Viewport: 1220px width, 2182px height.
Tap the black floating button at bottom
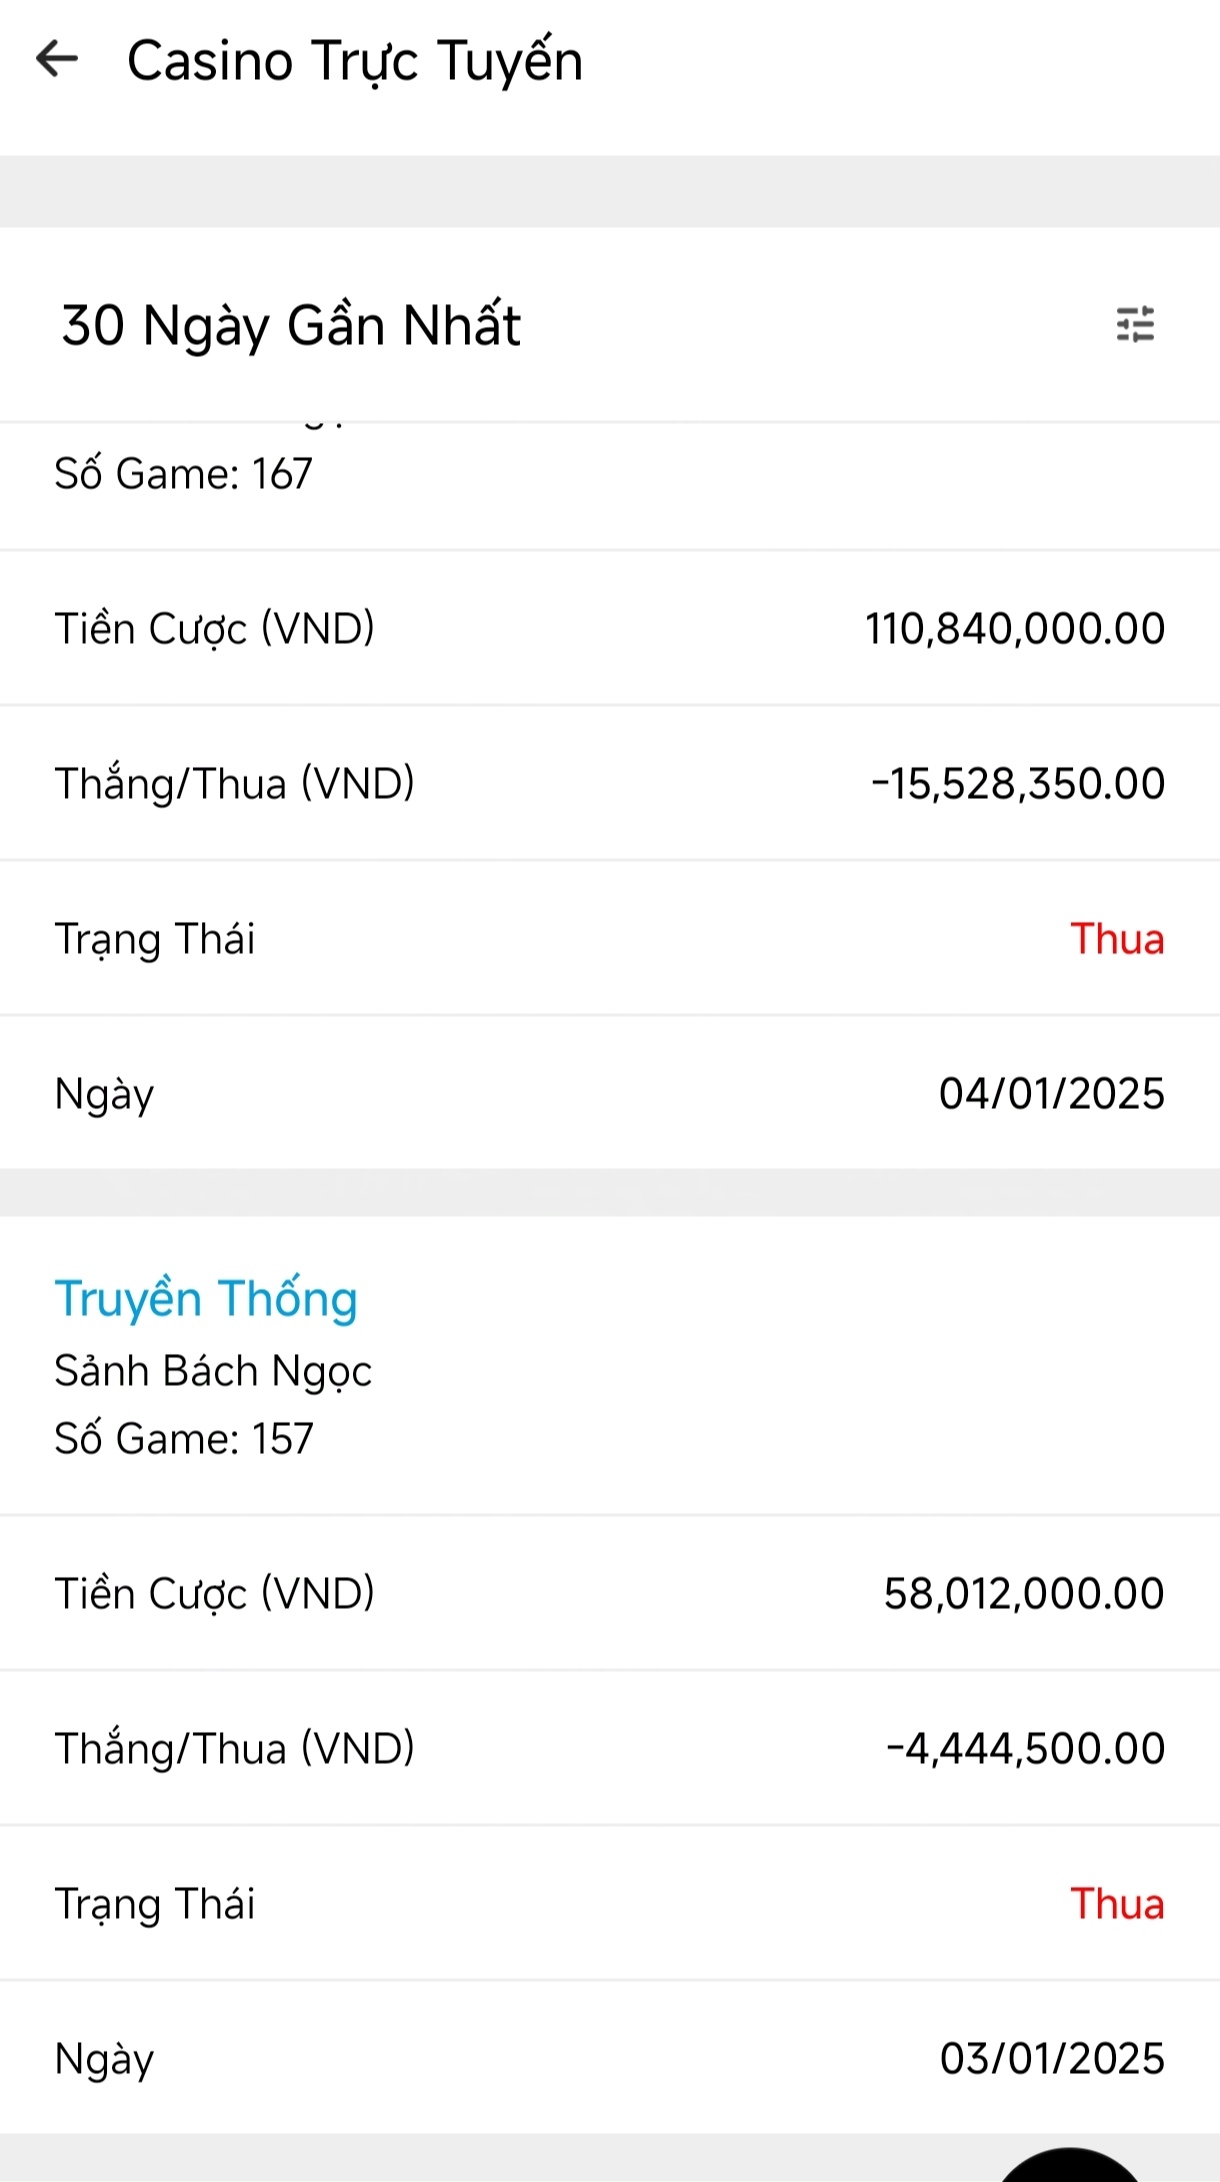[1070, 2166]
